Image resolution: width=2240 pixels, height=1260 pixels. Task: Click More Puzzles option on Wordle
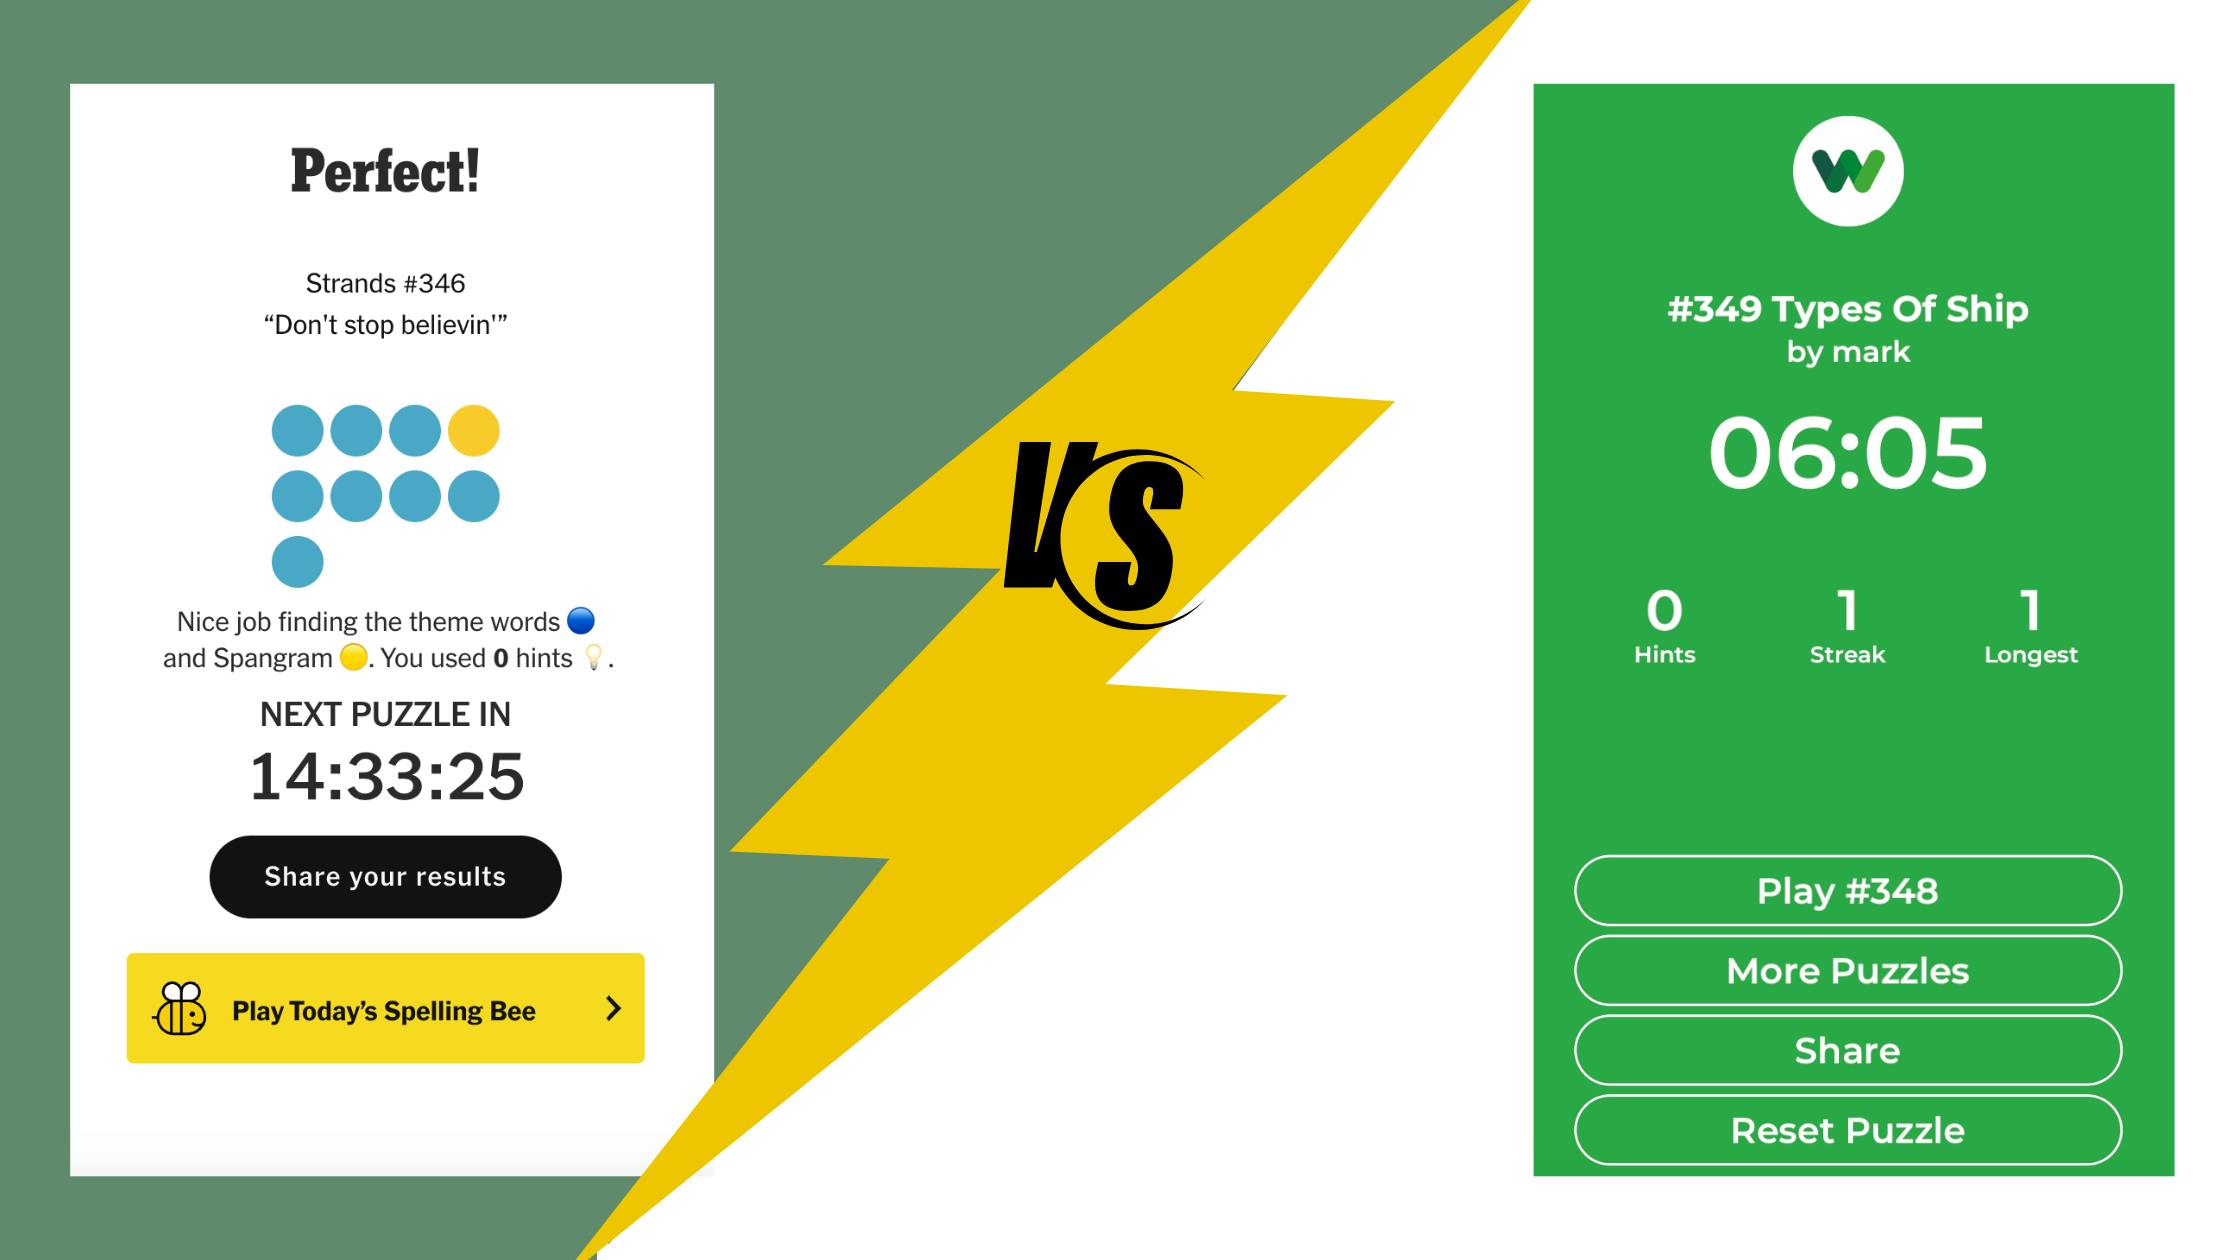click(1848, 971)
